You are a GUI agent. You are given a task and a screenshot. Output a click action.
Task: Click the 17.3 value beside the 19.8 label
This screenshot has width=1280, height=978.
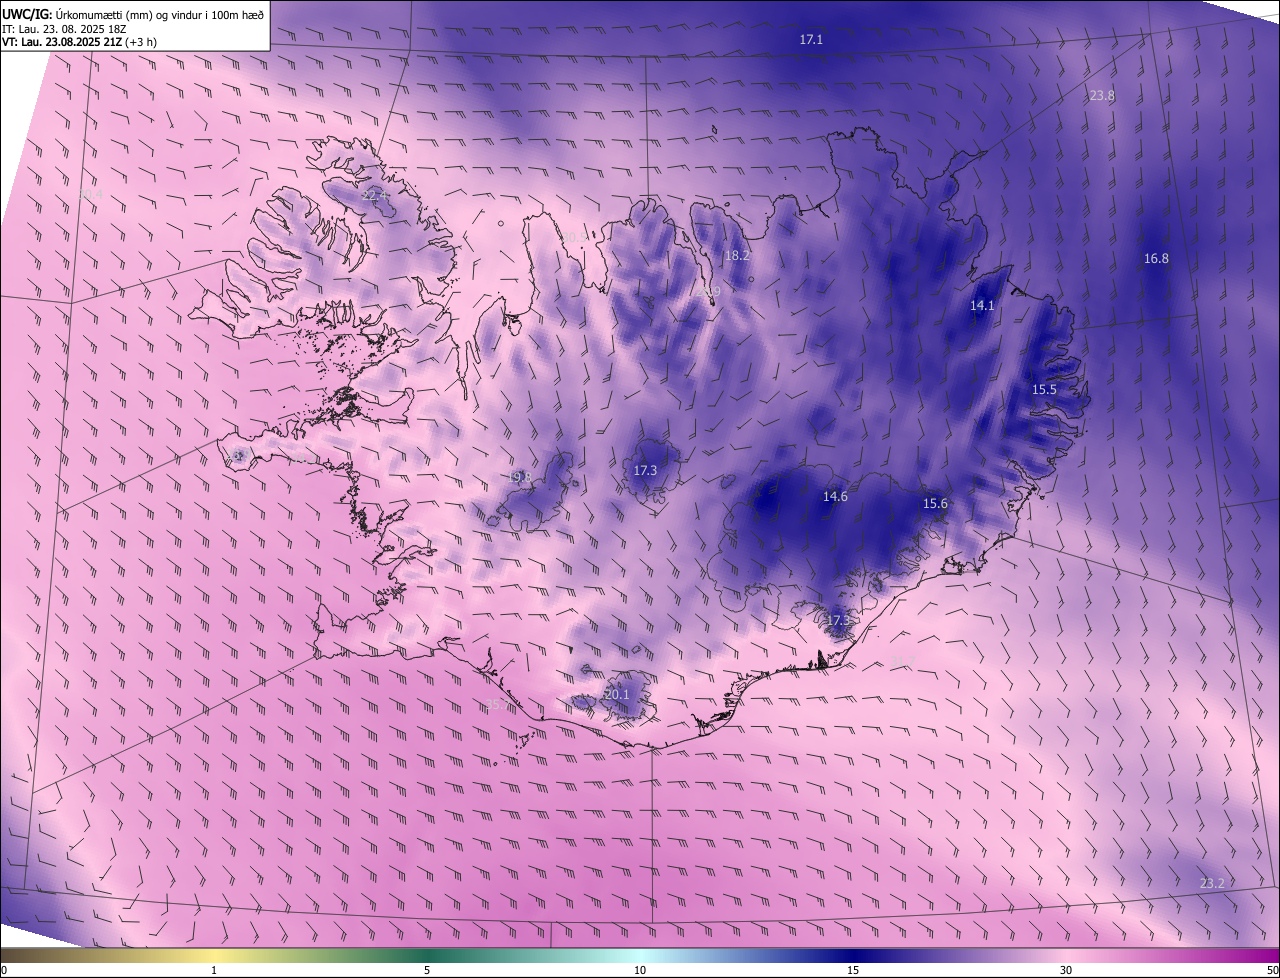tap(645, 471)
